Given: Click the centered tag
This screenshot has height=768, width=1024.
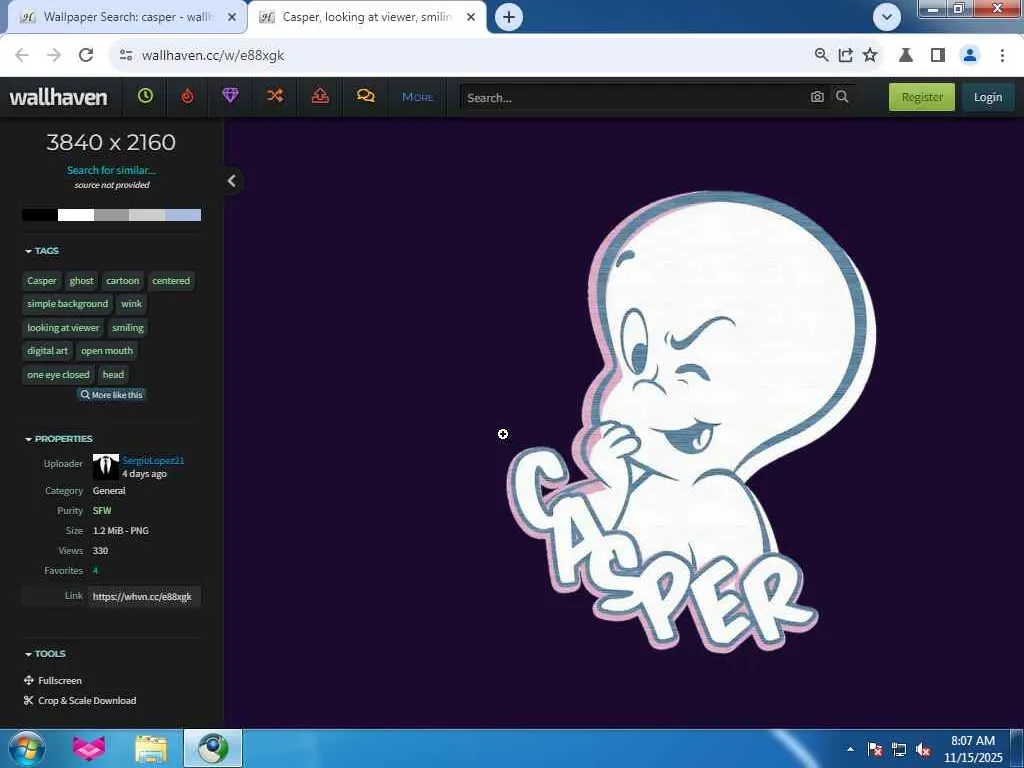Looking at the screenshot, I should (x=171, y=281).
